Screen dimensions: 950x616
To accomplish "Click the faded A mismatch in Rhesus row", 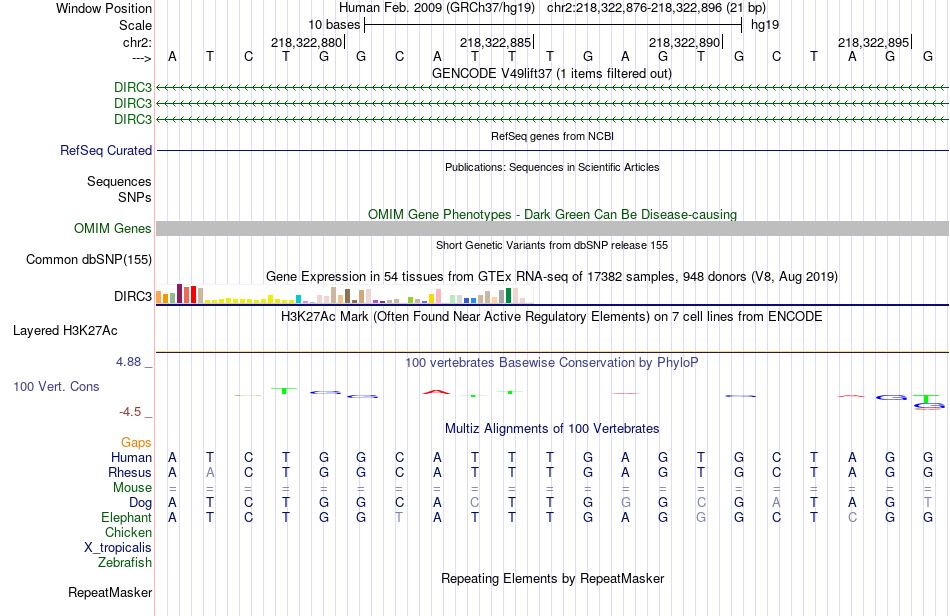I will coord(210,472).
